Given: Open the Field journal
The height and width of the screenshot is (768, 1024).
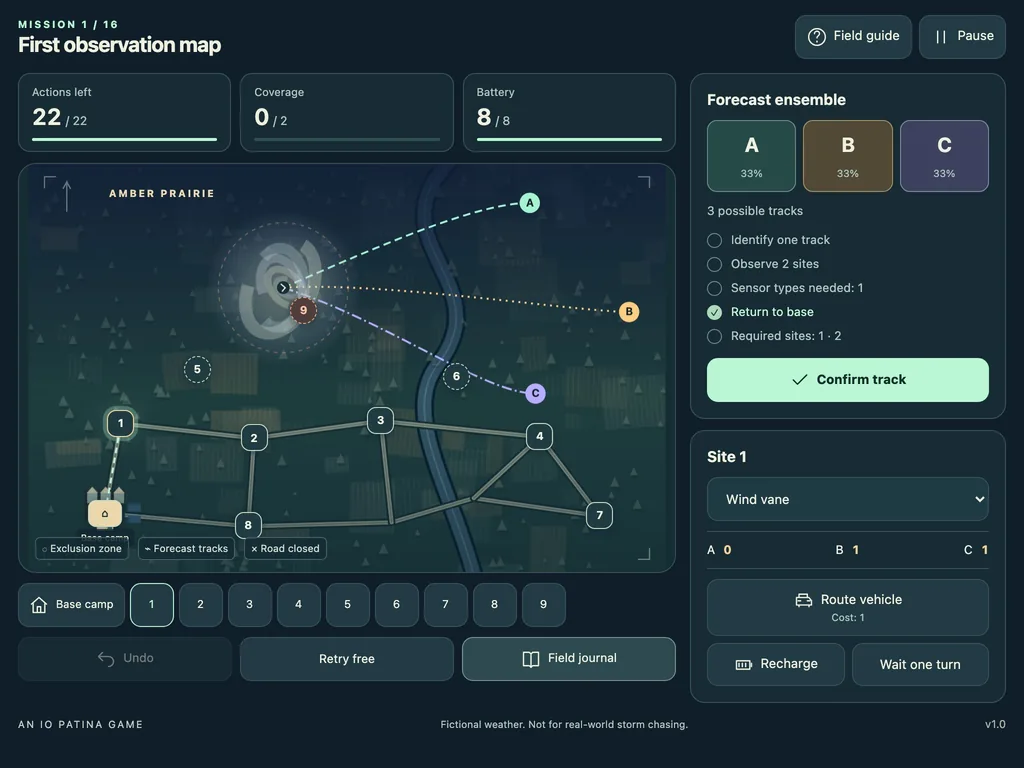Looking at the screenshot, I should (569, 659).
